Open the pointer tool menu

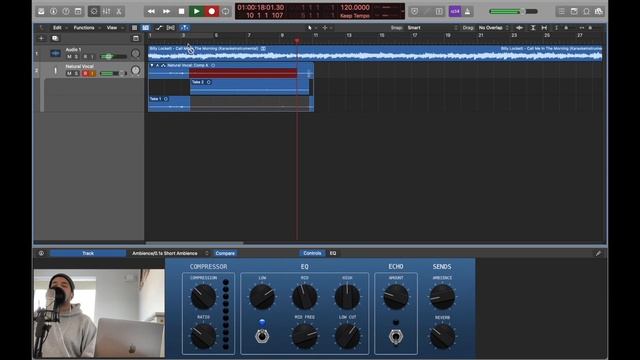click(x=311, y=28)
